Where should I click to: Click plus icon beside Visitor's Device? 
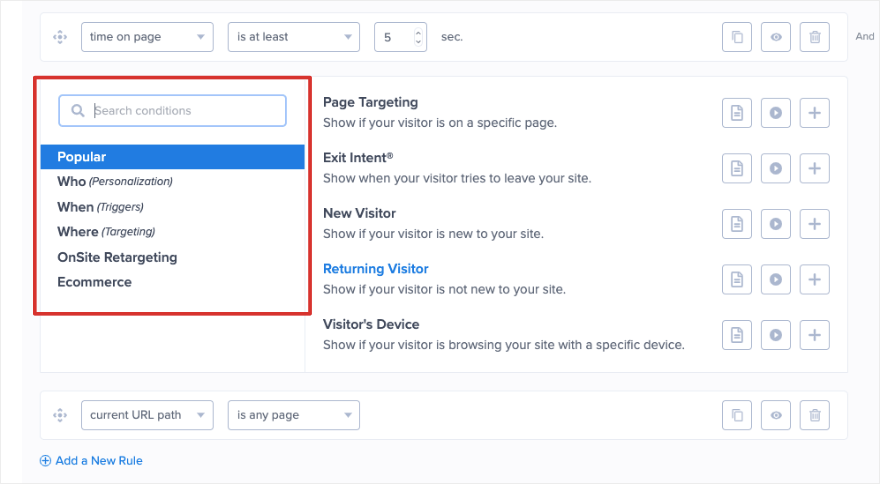pyautogui.click(x=815, y=335)
